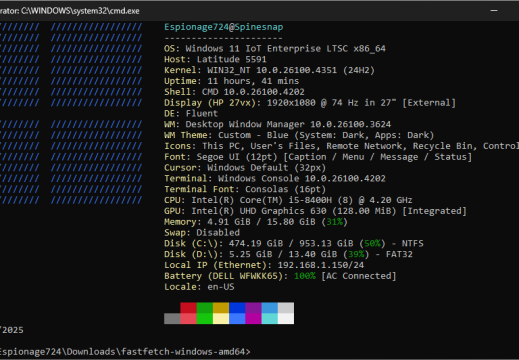Click the "Kernel: WIN32_NT 10.0.26100.4351" line

[x=269, y=70]
